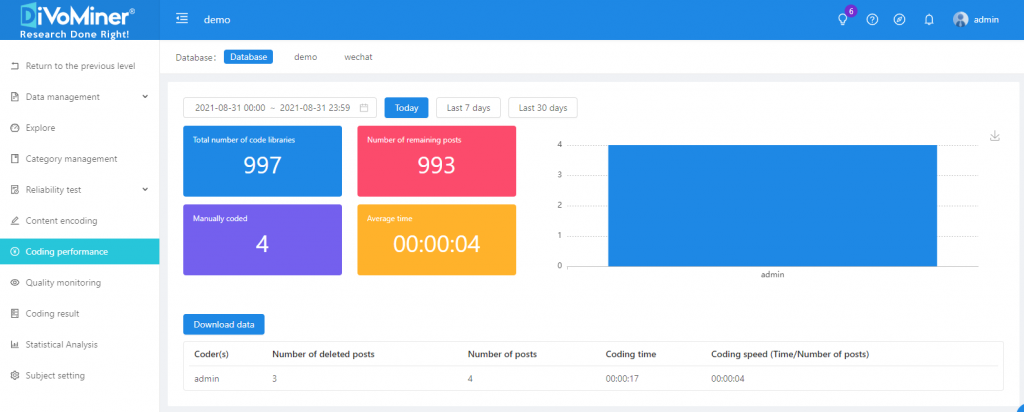Image resolution: width=1024 pixels, height=412 pixels.
Task: Expand the Reliability test submenu
Action: [145, 190]
